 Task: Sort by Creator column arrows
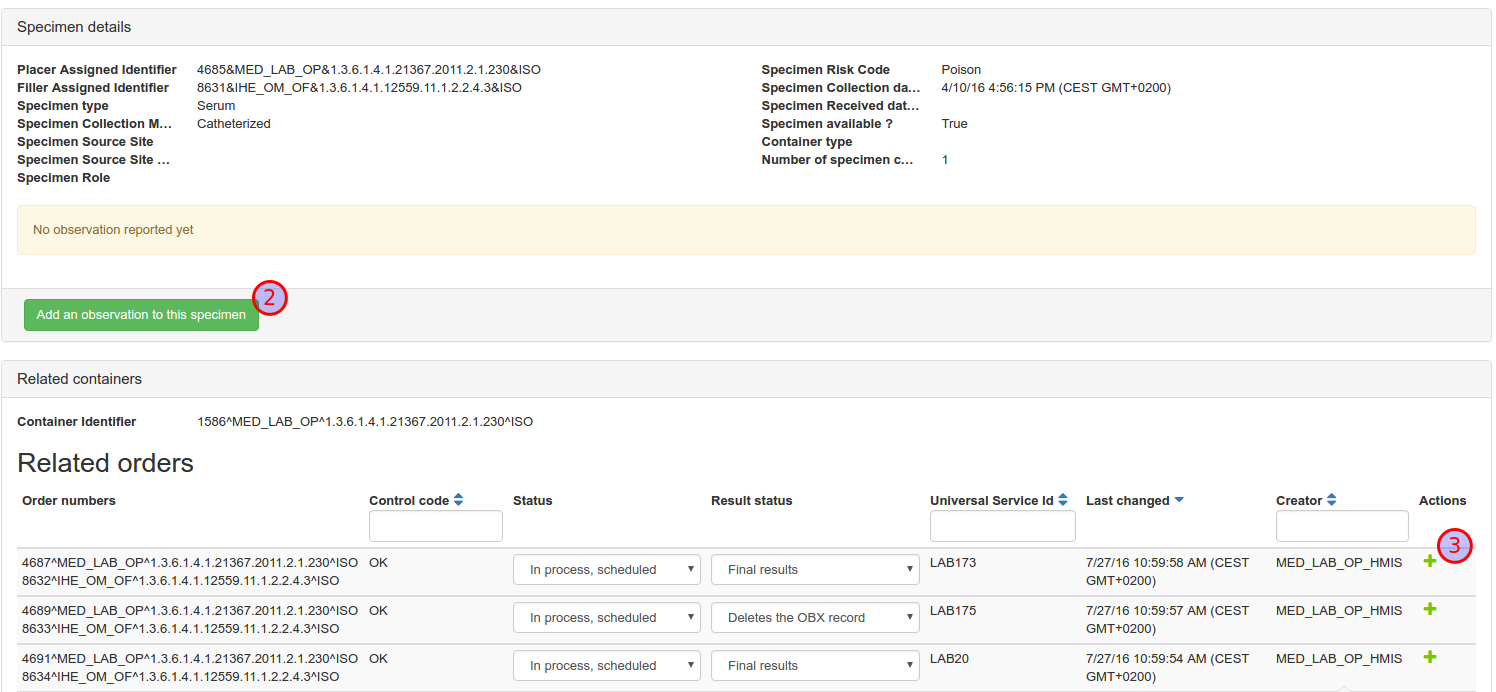click(x=1331, y=500)
